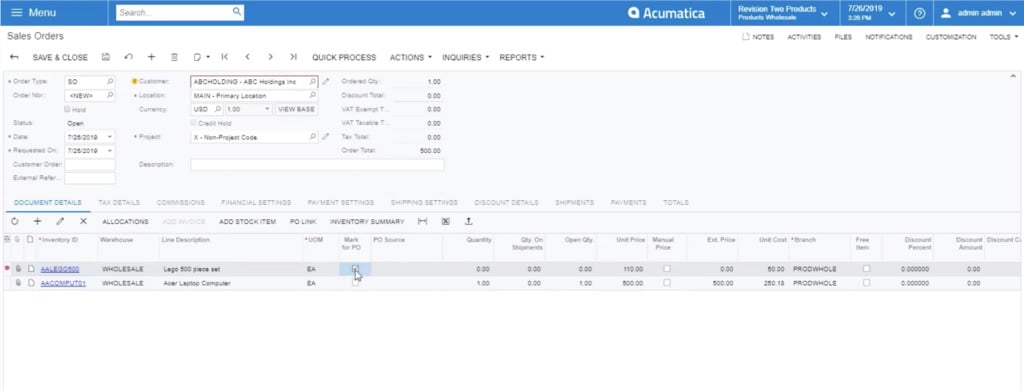Toggle Manual Price for AACOMPUT01 row
The image size is (1024, 391).
coord(667,283)
